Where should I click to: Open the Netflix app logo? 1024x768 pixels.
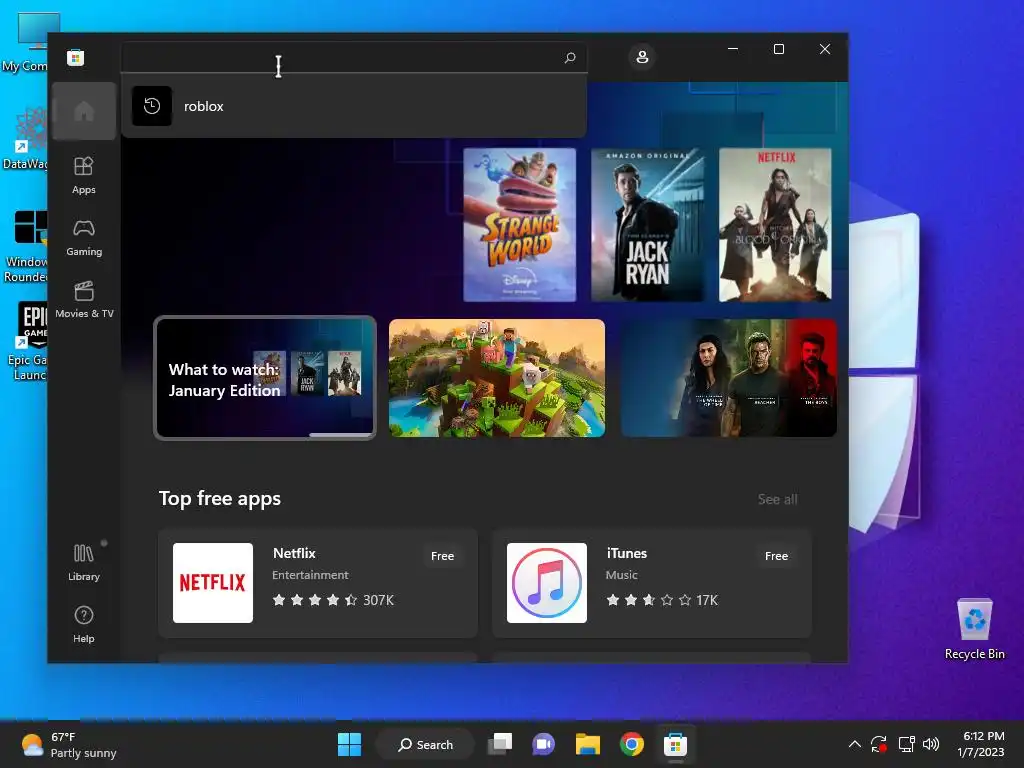pyautogui.click(x=213, y=583)
